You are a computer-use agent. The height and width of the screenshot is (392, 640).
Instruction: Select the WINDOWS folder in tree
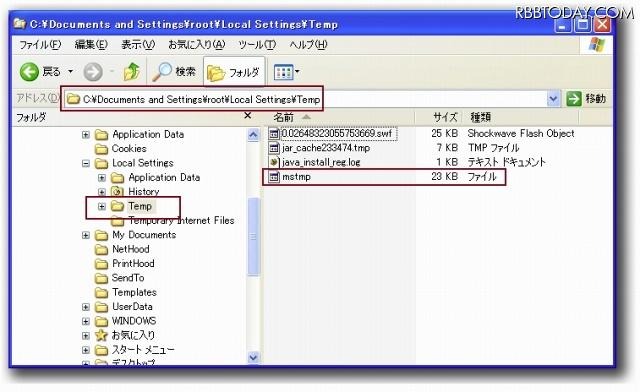134,321
